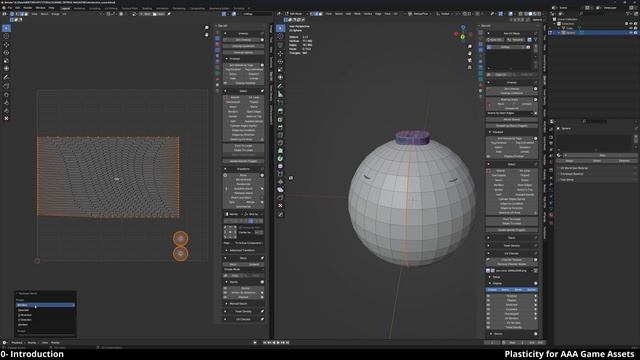Viewport: 640px width, 360px height.
Task: Click Isolate Islands button in UV editor sidebar
Action: pos(243,161)
